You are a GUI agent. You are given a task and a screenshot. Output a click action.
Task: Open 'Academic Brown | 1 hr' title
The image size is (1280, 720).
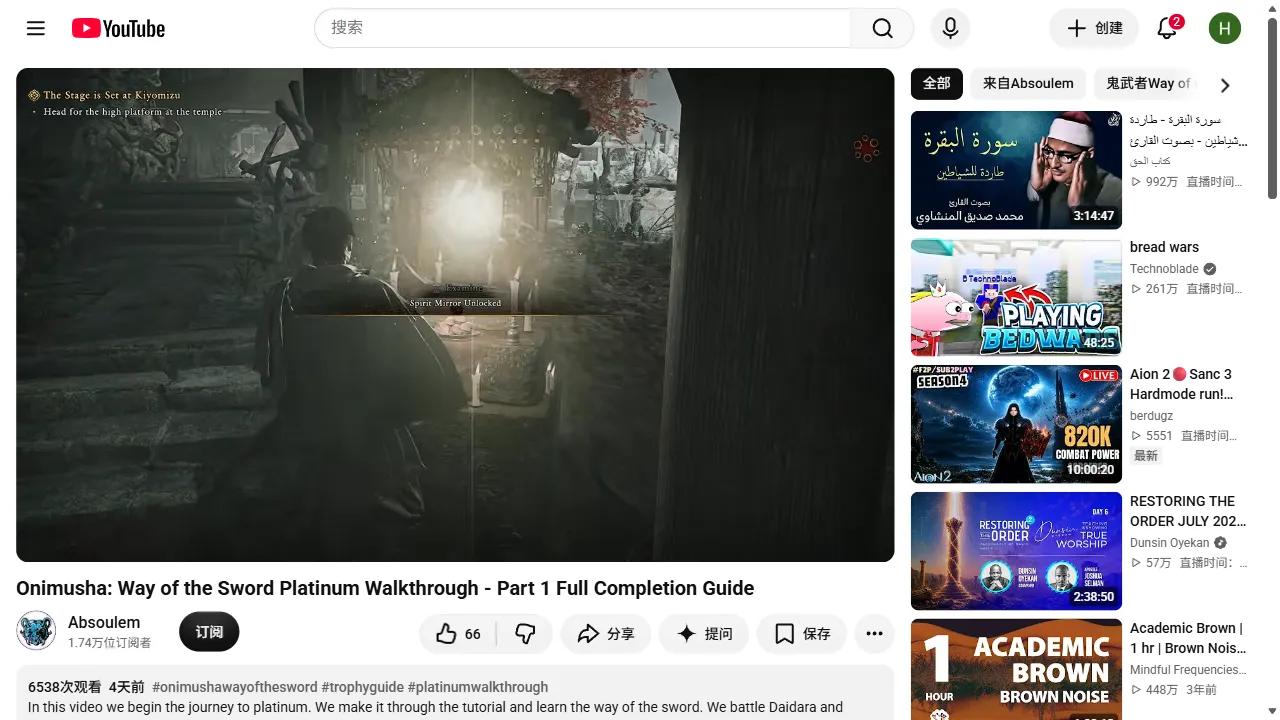coord(1188,638)
